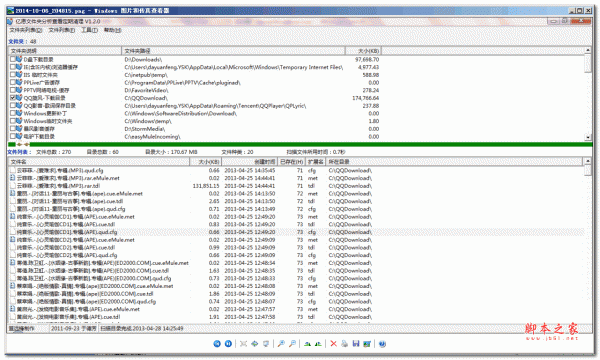600x360 pixels.
Task: Click the viewer icon in the outer title bar
Action: [10, 11]
